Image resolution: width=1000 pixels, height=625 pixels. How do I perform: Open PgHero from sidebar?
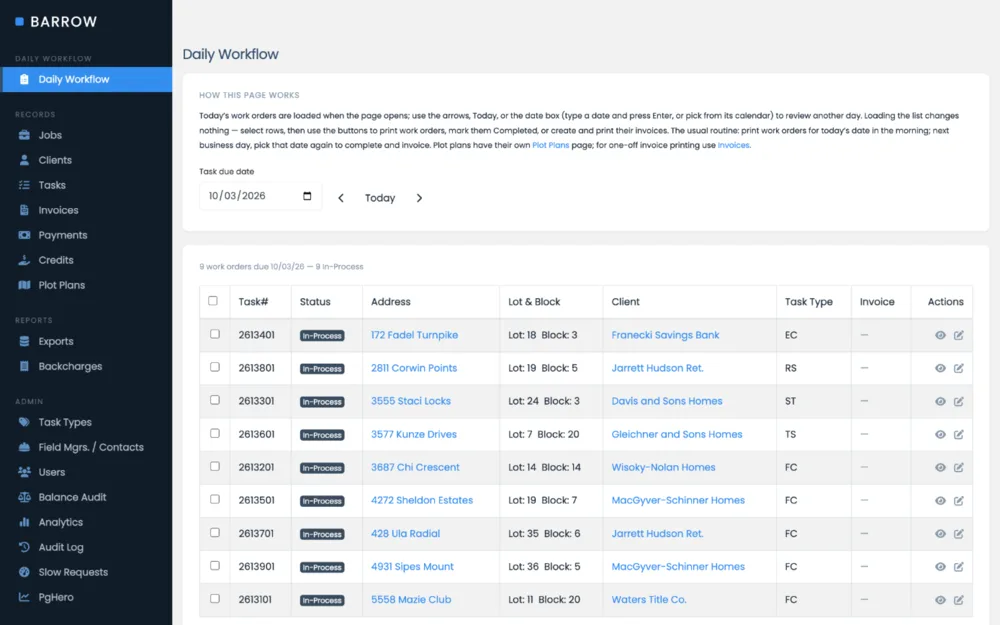tap(86, 598)
